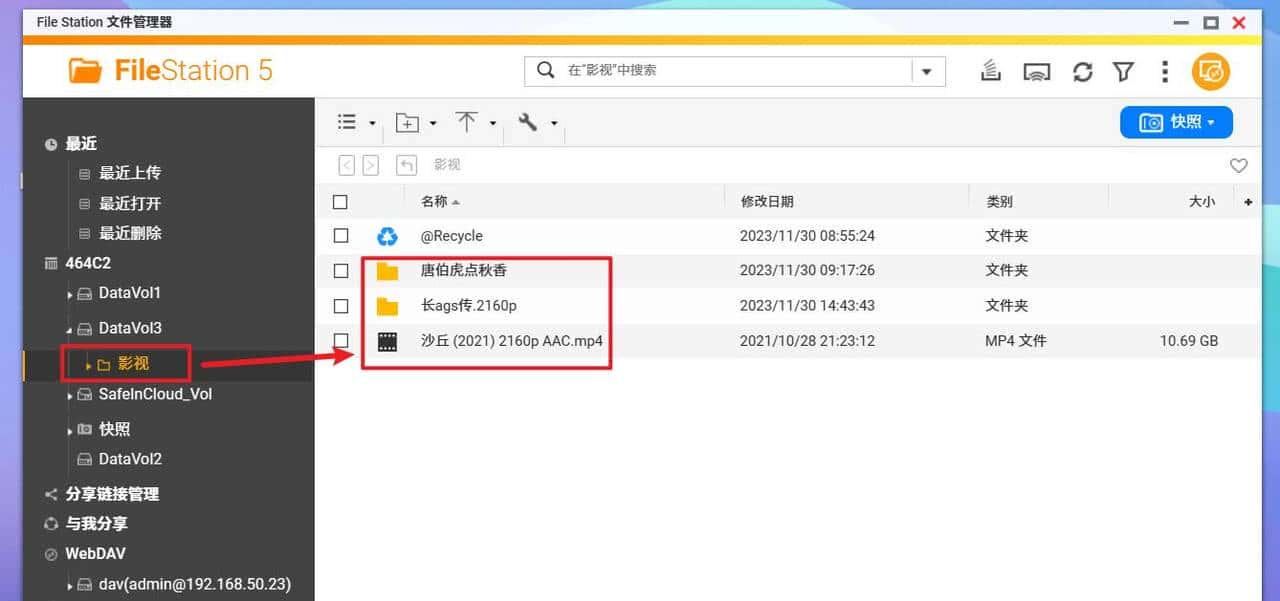Check the box for 唐伯虎点秋香
Viewport: 1280px width, 601px height.
[x=341, y=271]
